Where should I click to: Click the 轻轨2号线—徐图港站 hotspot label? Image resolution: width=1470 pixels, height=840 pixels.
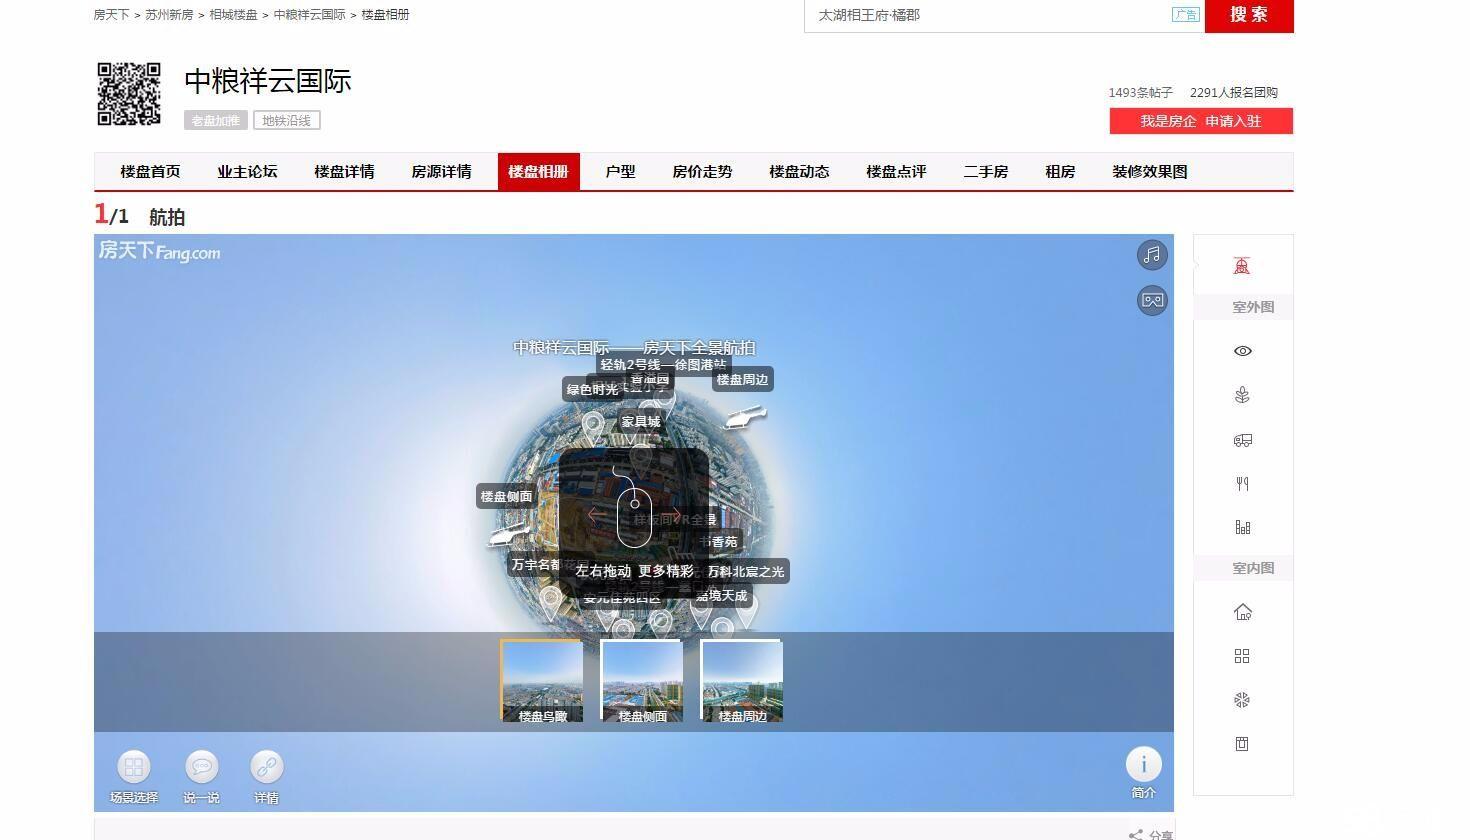tap(663, 365)
